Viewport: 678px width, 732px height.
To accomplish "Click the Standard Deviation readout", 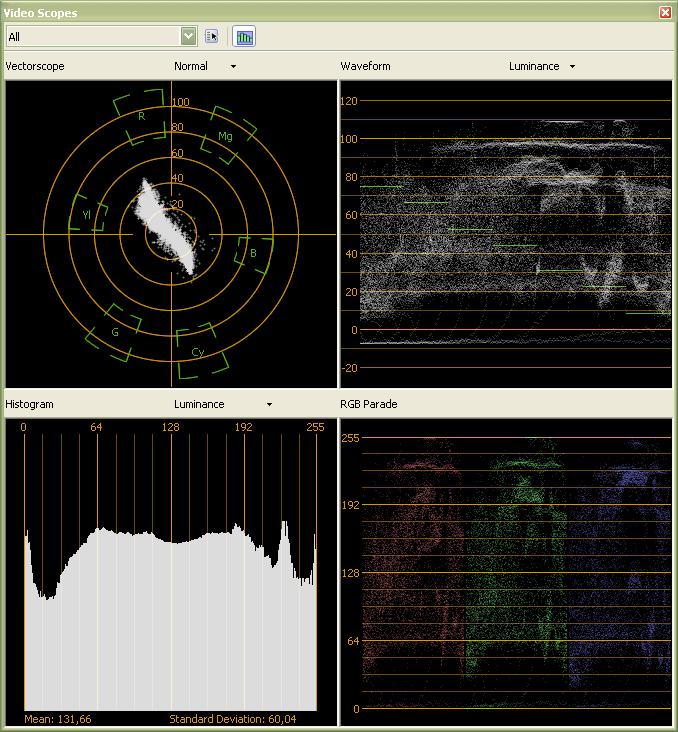I will click(x=232, y=719).
